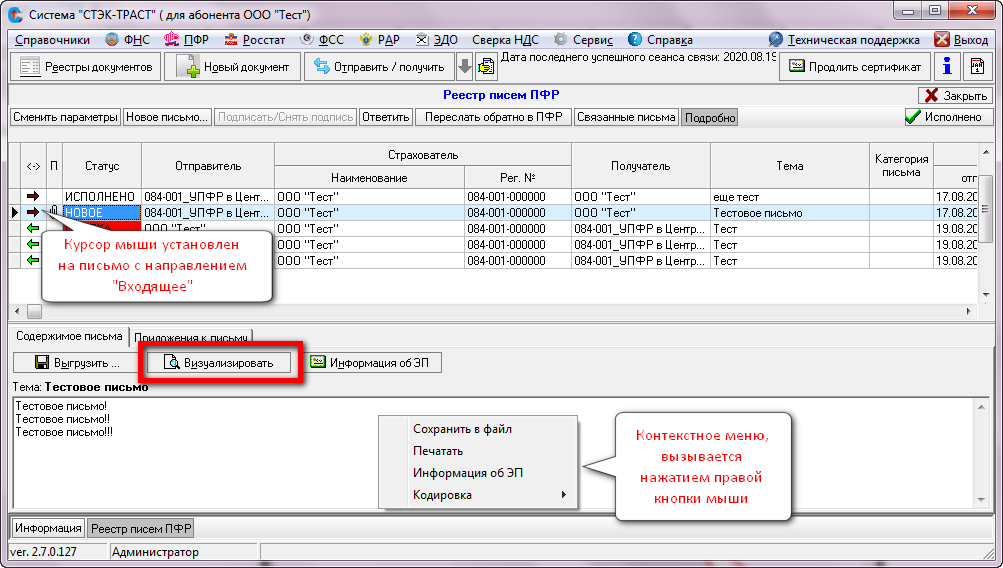Switch to Содержимое письма tab
Viewport: 1003px width, 568px height.
(69, 336)
